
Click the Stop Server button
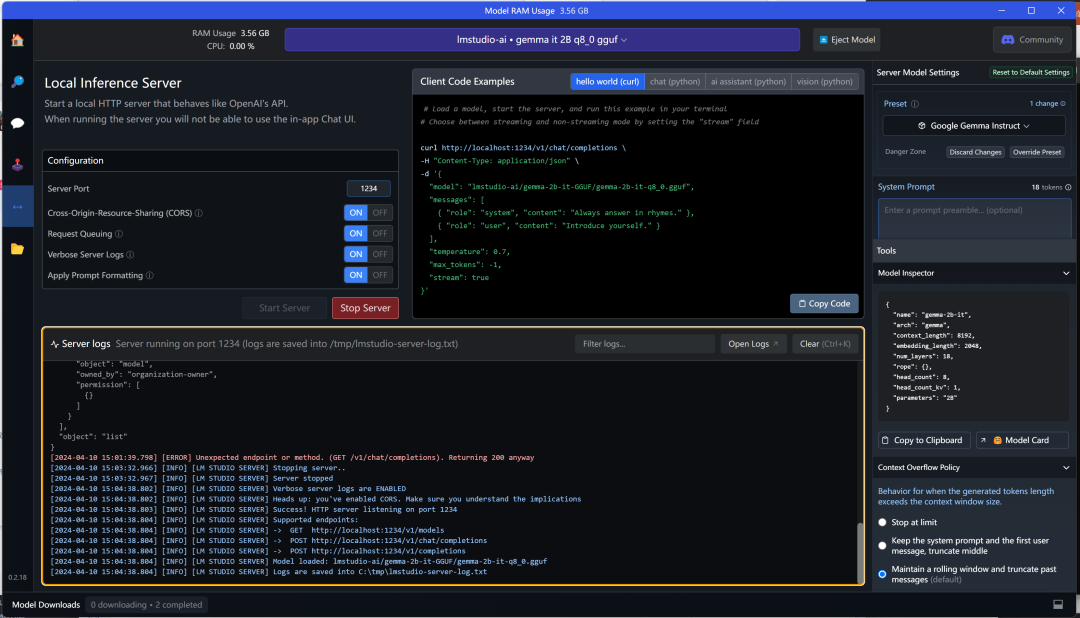(365, 308)
